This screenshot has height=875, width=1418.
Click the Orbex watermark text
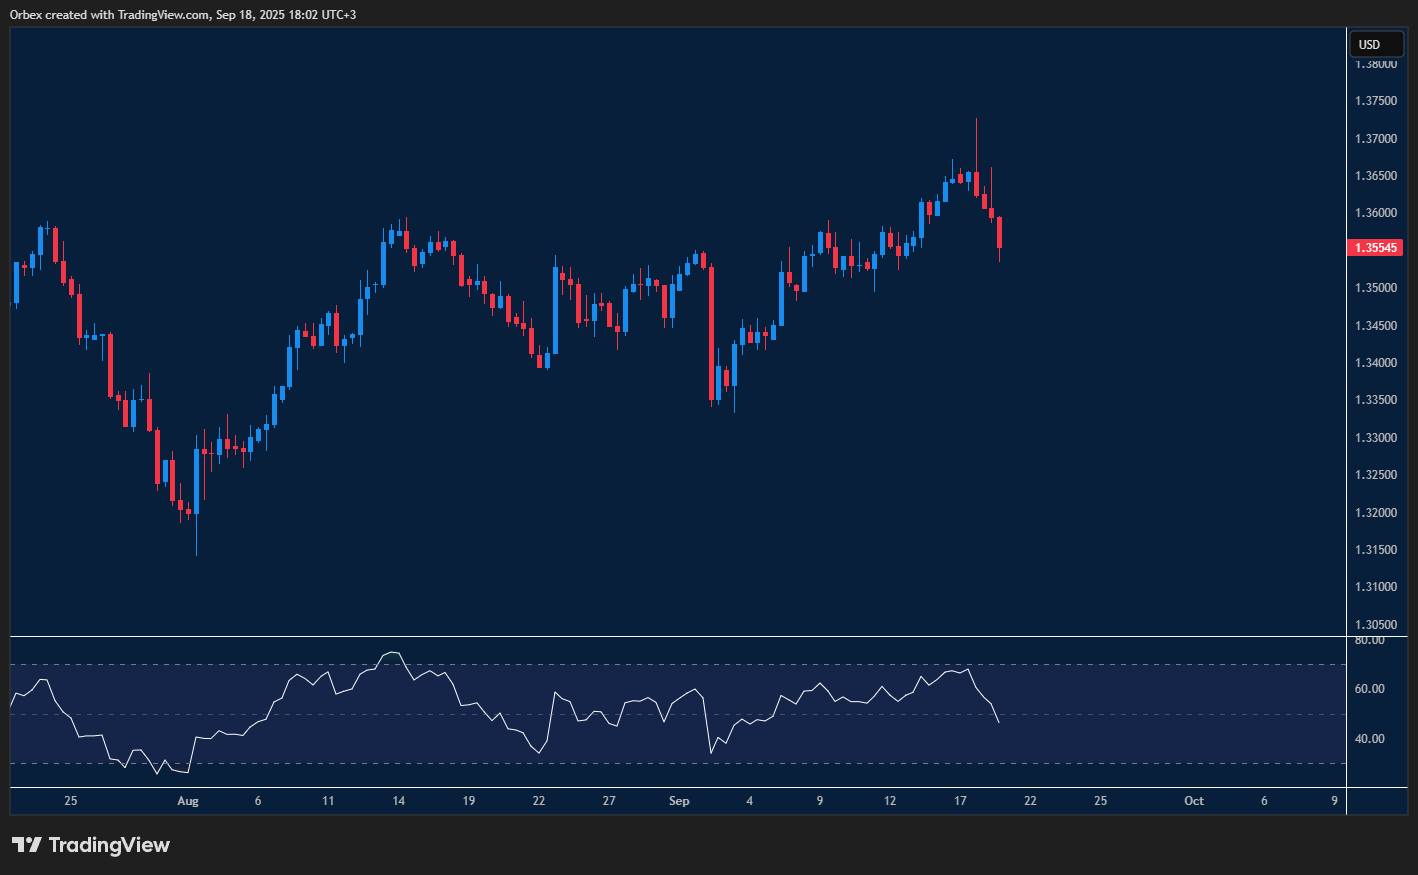pos(25,14)
